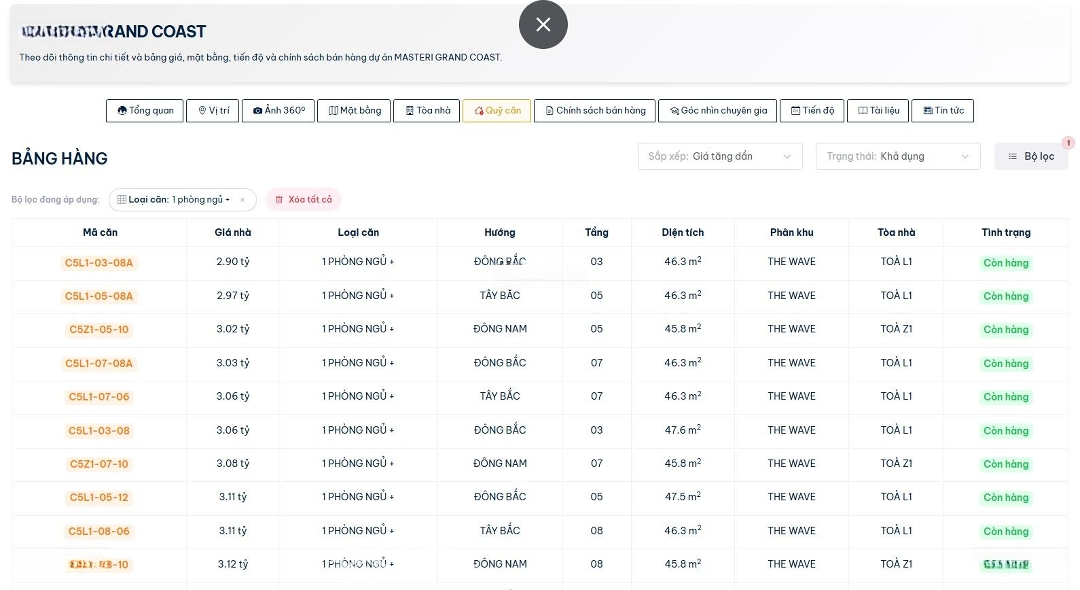Viewport: 1080px width, 590px height.
Task: Click Xóa tất cả to clear filters
Action: point(303,200)
